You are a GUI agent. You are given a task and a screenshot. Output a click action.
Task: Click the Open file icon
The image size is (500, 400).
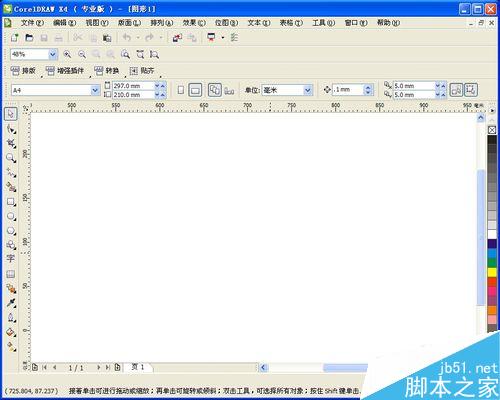click(x=29, y=38)
